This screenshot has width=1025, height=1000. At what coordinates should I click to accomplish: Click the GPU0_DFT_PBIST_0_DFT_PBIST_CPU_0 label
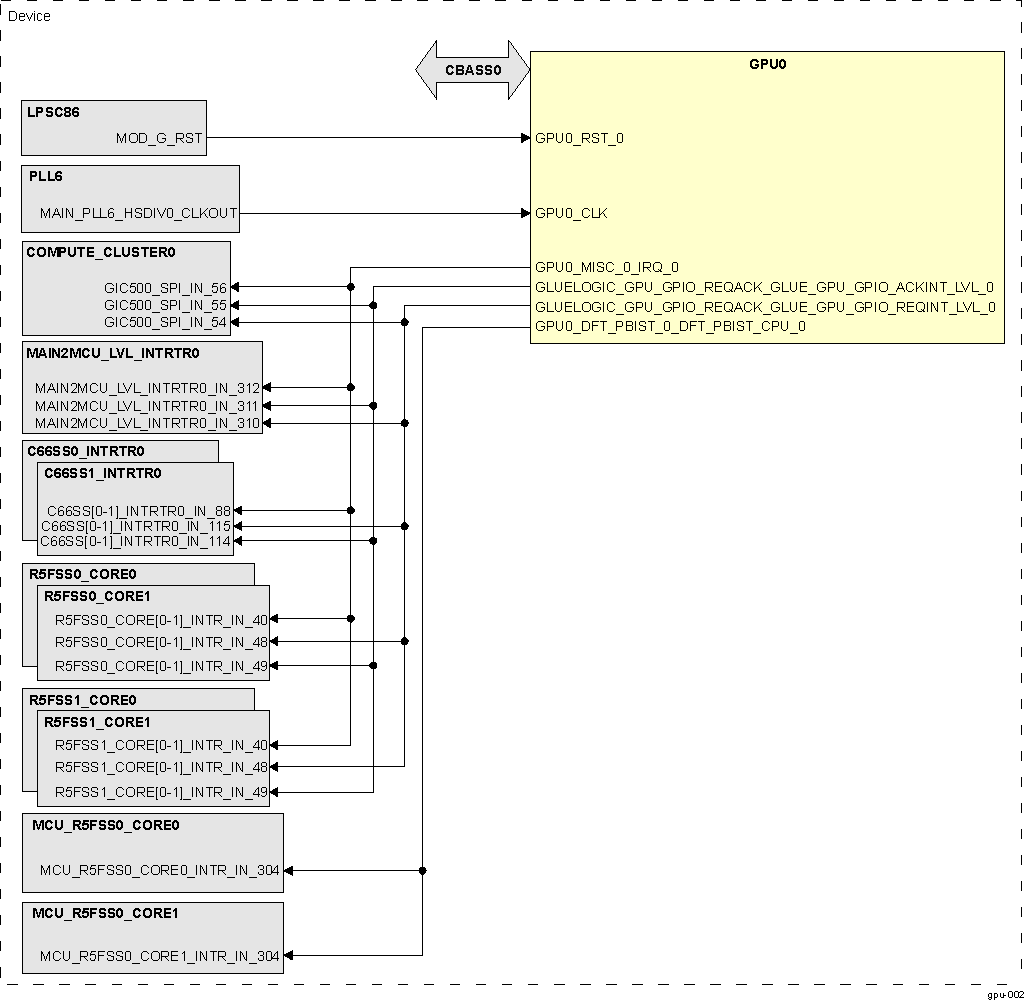coord(670,326)
